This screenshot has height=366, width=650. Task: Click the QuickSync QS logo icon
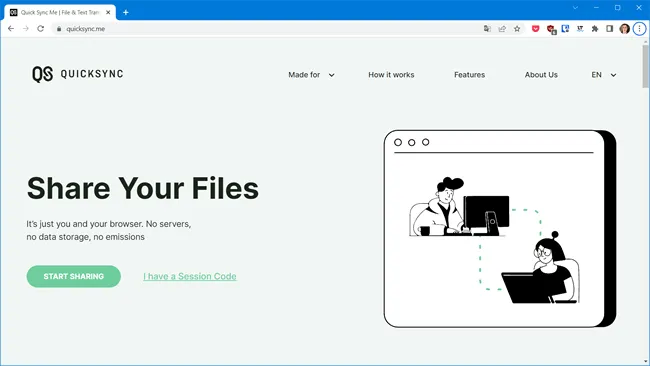coord(42,74)
